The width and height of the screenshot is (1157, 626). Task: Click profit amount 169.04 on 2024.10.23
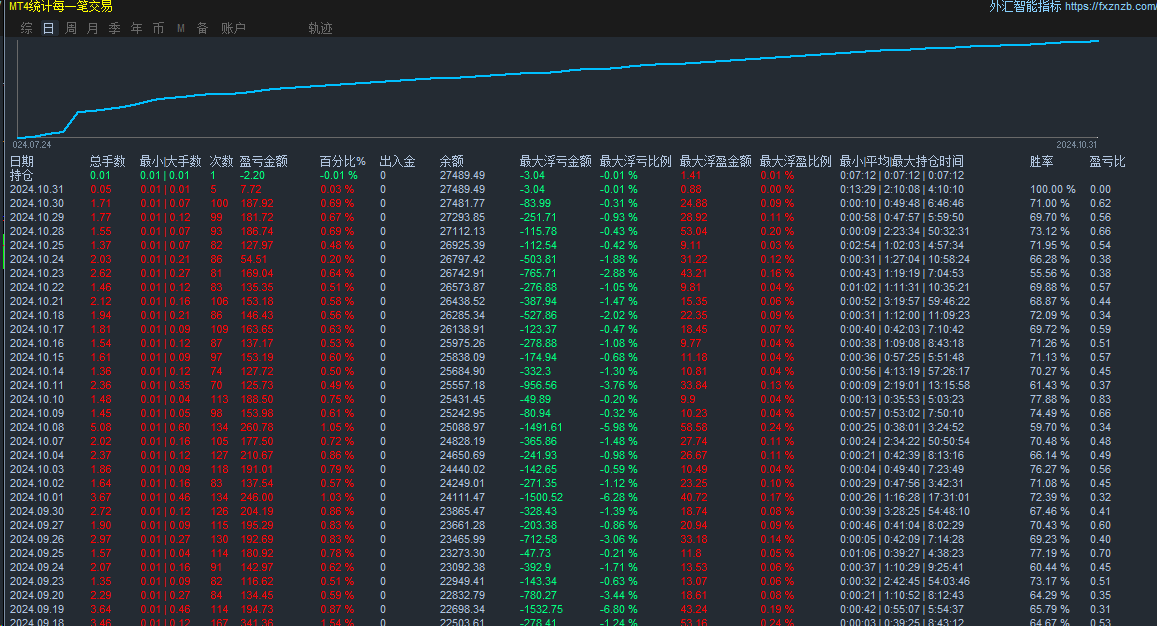point(257,273)
